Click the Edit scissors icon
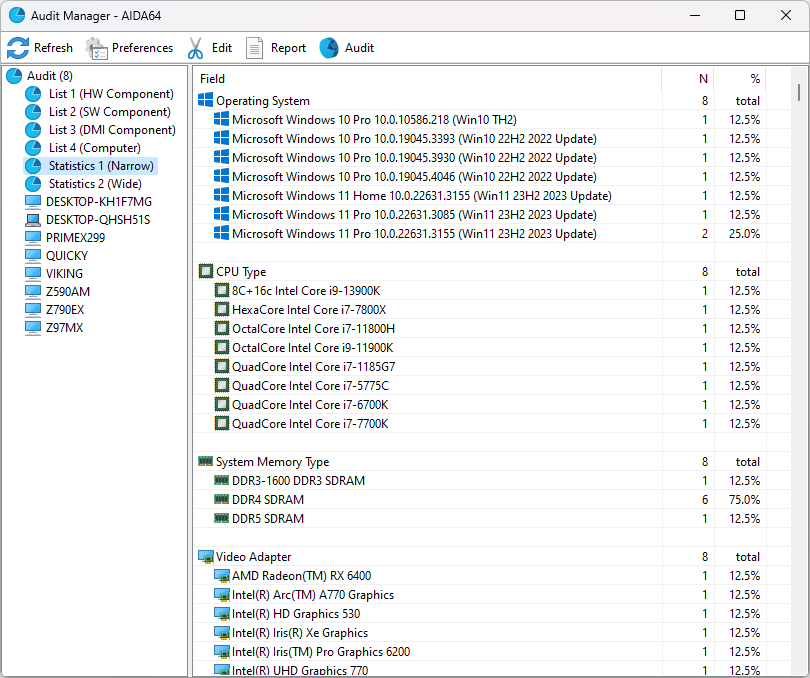 [195, 48]
